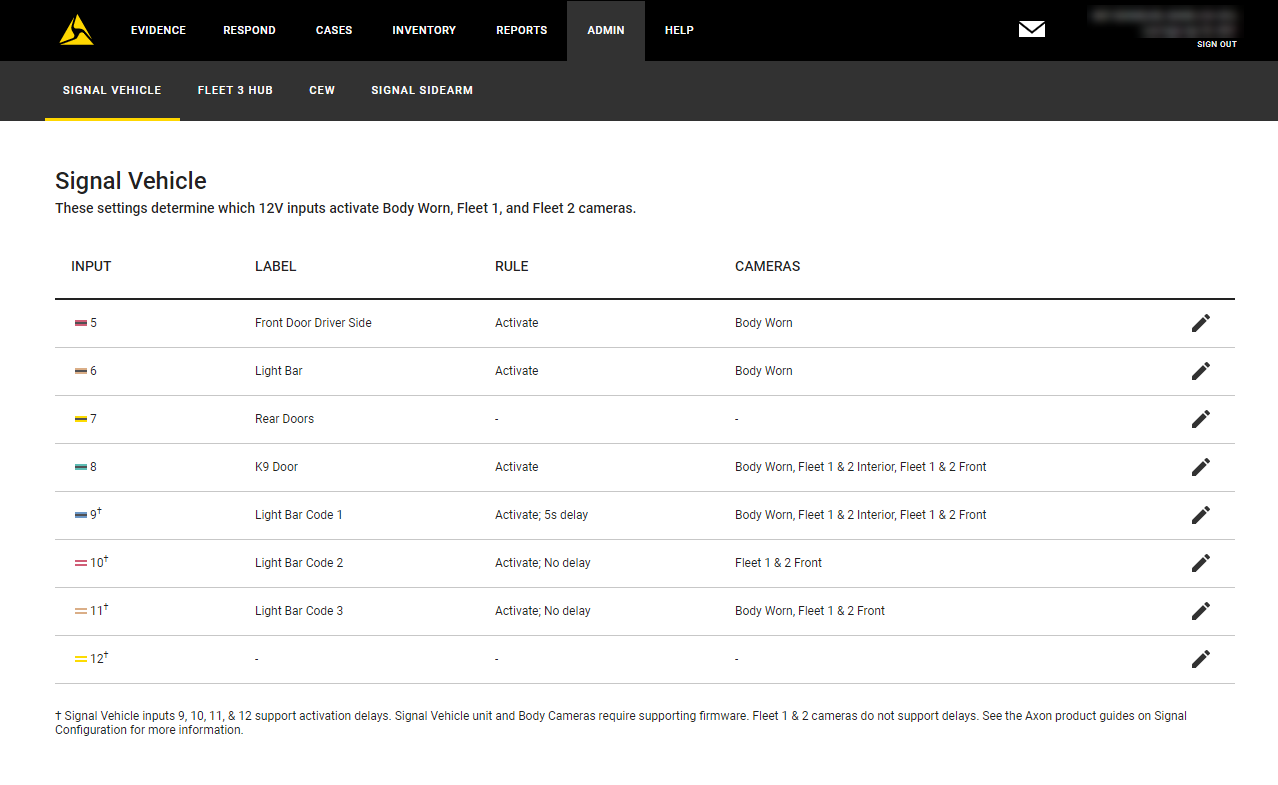Image resolution: width=1278 pixels, height=785 pixels.
Task: Click Body Worn cameras for Light Bar
Action: point(764,371)
